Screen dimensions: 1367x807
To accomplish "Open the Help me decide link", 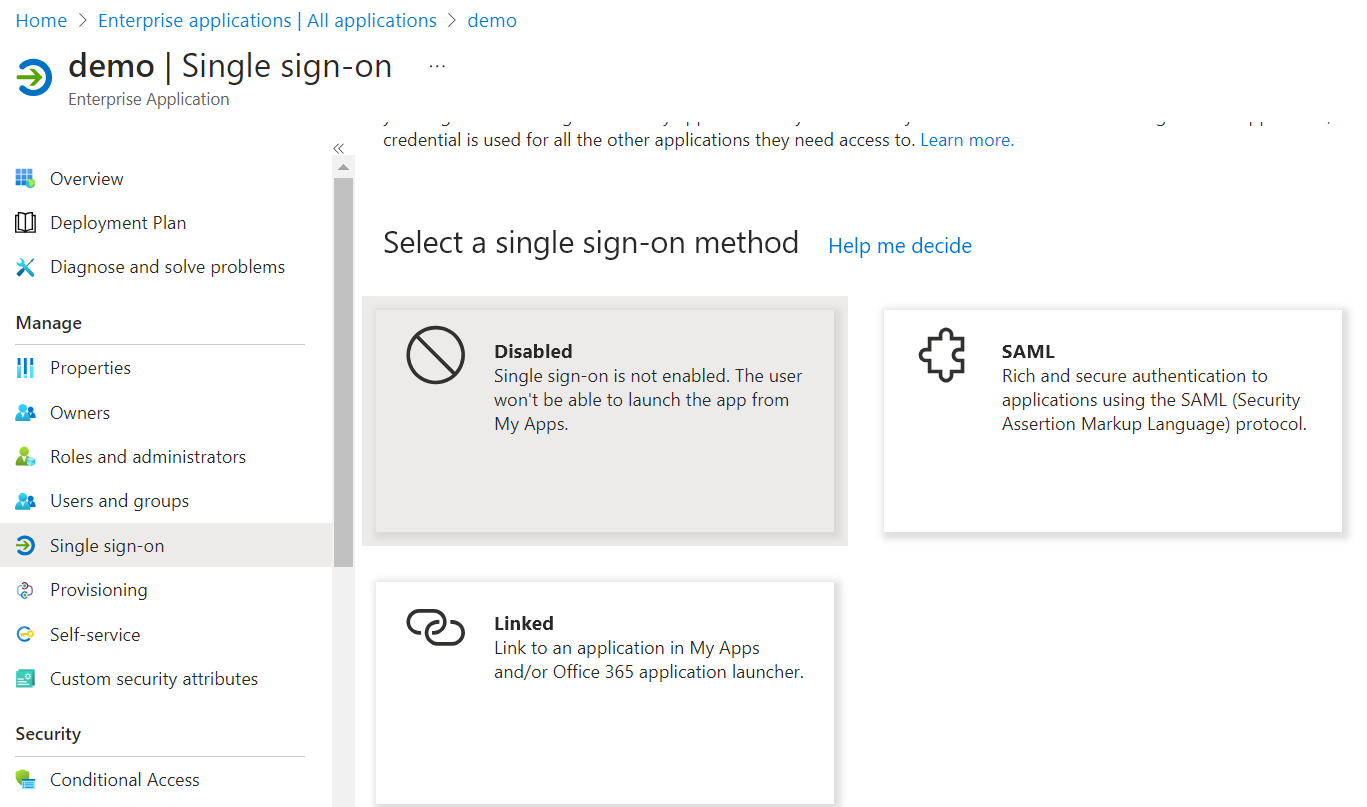I will point(899,246).
